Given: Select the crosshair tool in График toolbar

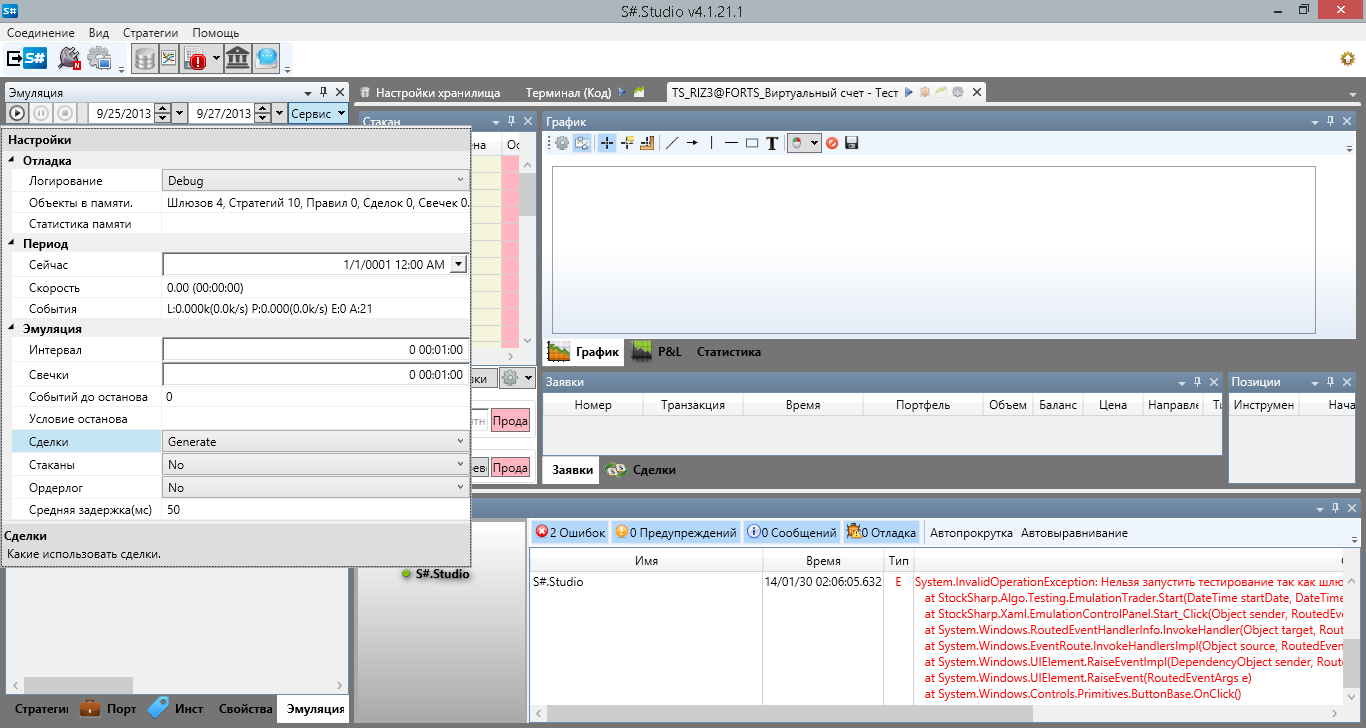Looking at the screenshot, I should click(x=606, y=143).
